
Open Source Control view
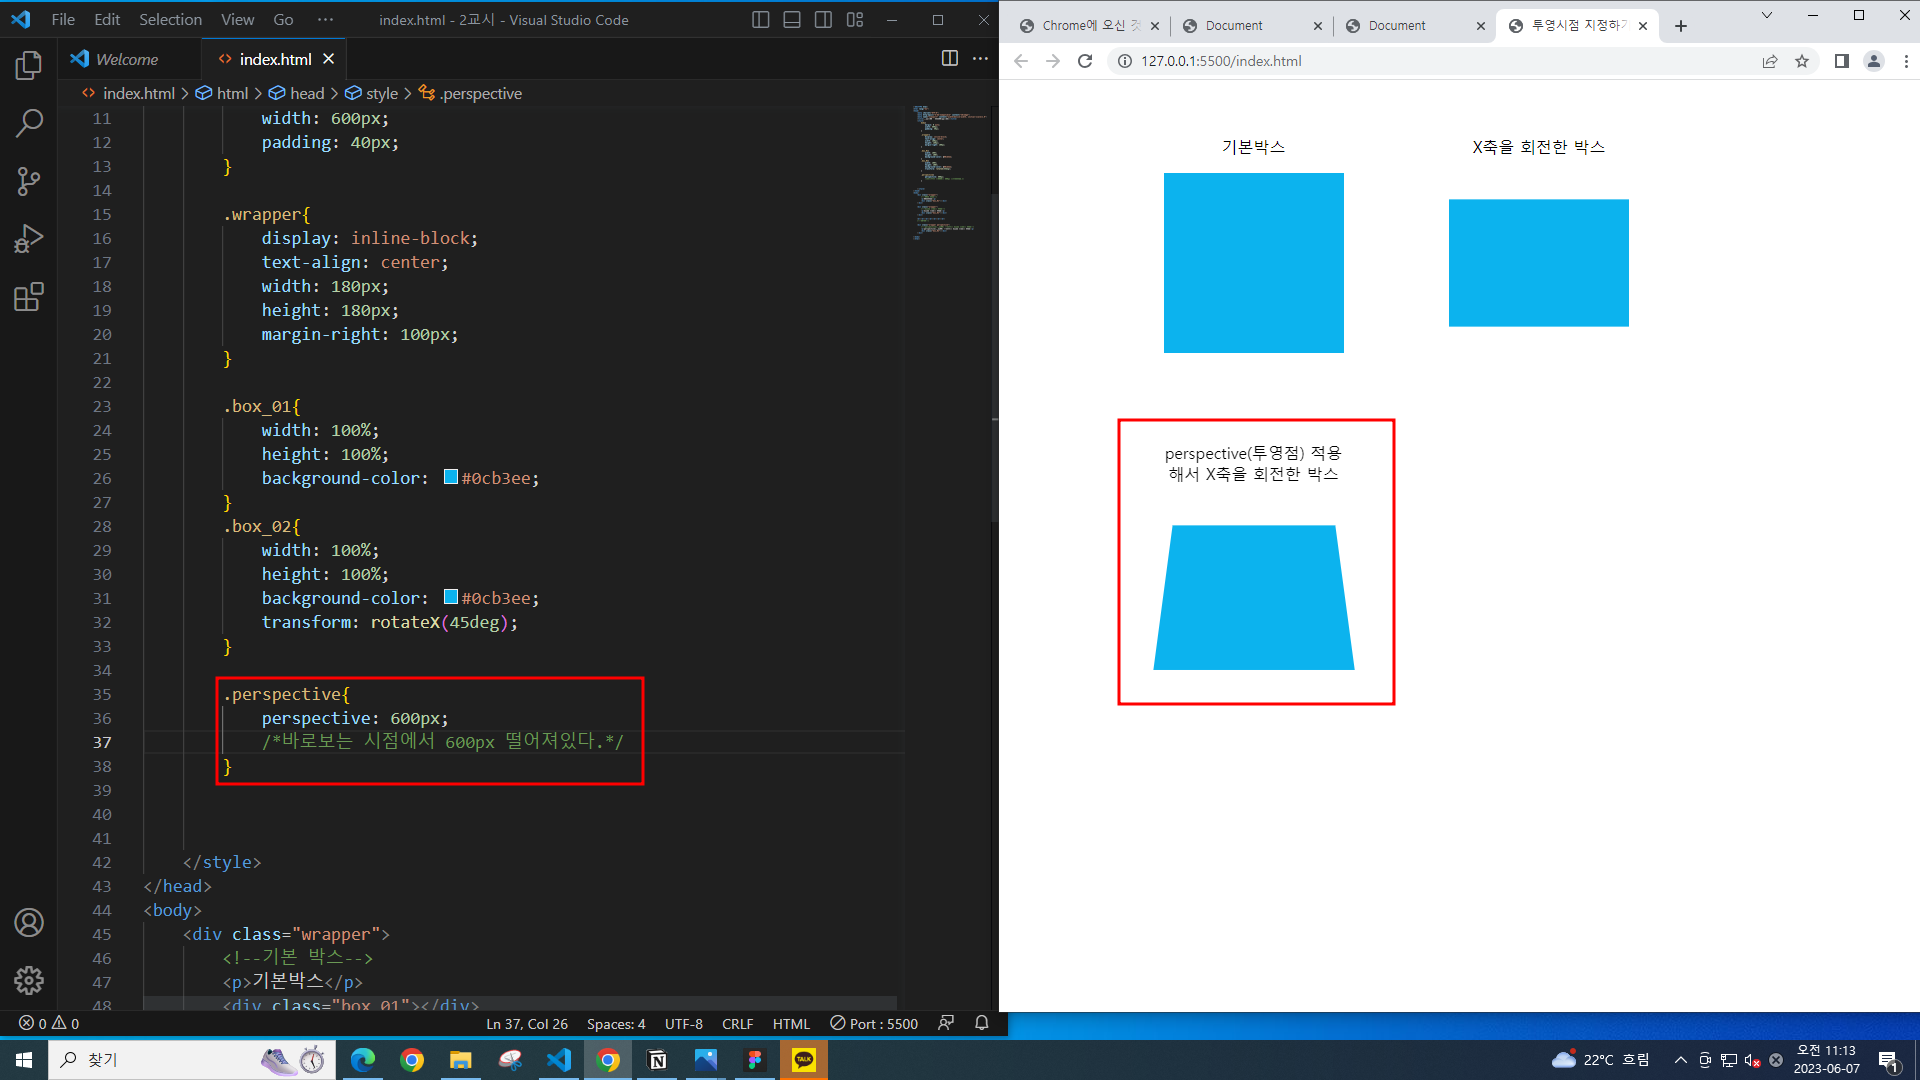29,181
